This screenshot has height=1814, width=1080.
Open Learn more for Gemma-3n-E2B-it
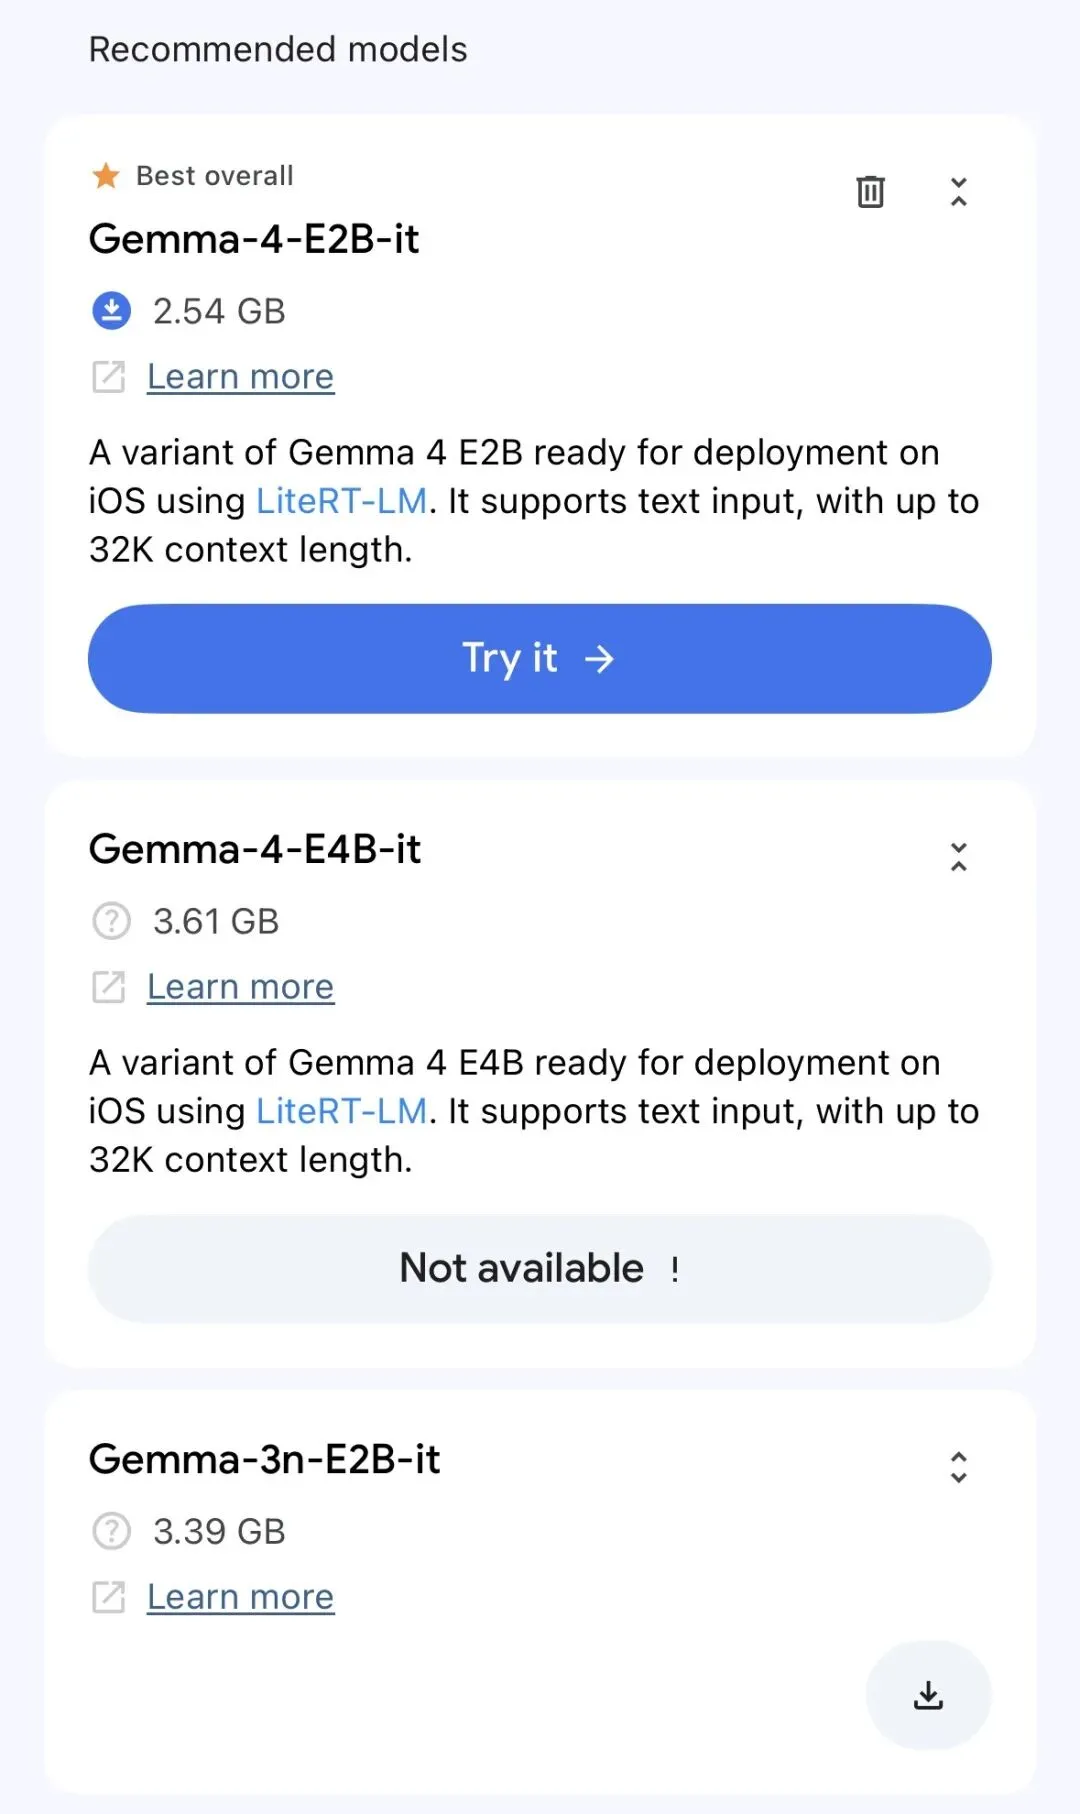(x=240, y=1597)
